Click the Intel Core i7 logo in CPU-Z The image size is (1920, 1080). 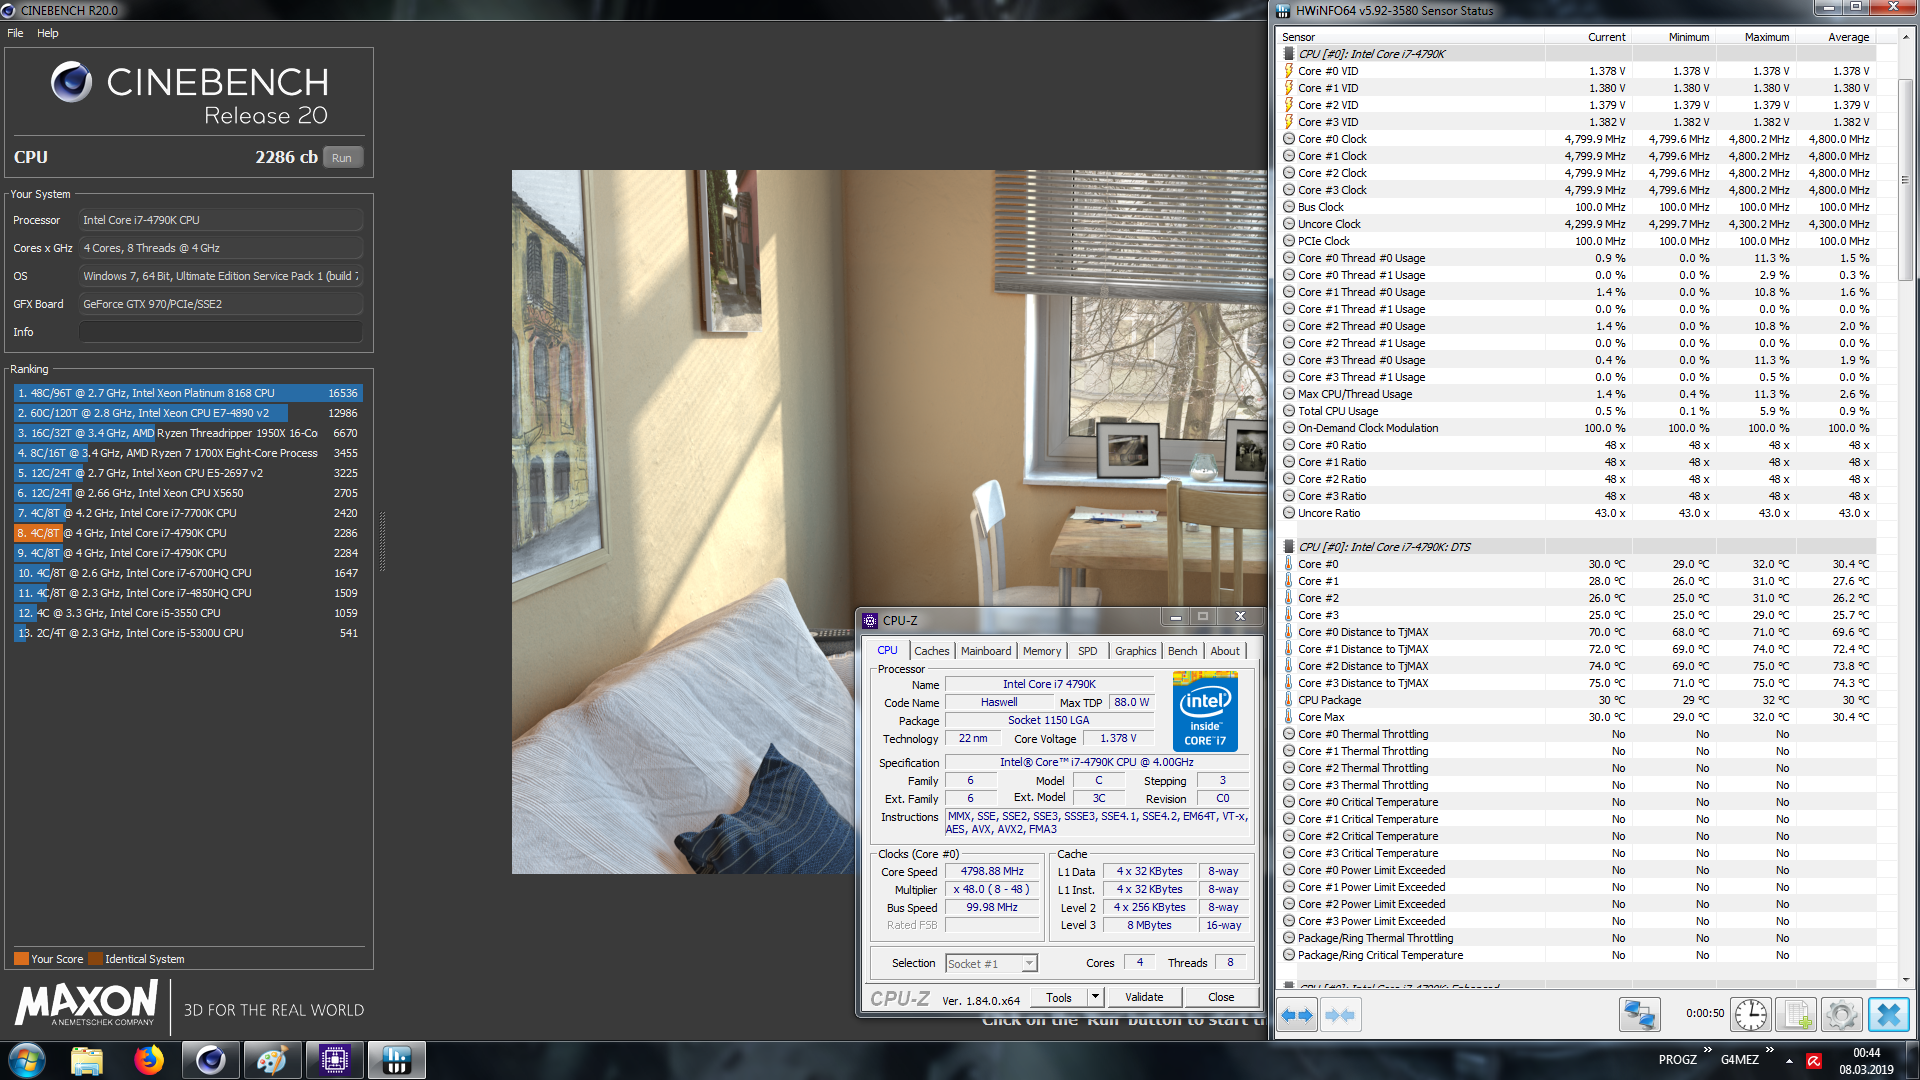1205,711
